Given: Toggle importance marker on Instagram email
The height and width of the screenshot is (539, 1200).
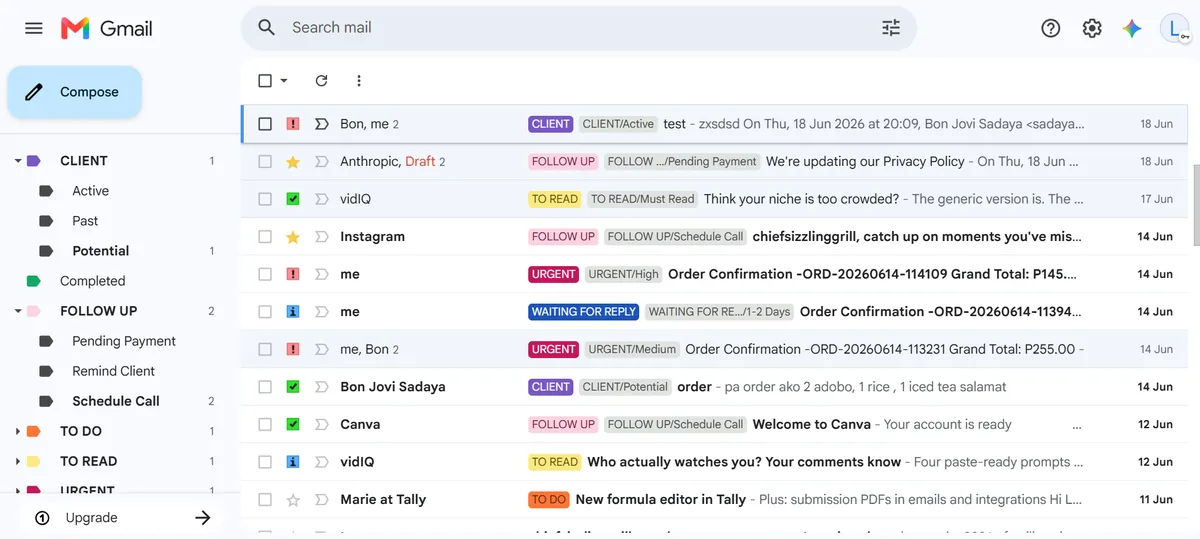Looking at the screenshot, I should point(322,237).
